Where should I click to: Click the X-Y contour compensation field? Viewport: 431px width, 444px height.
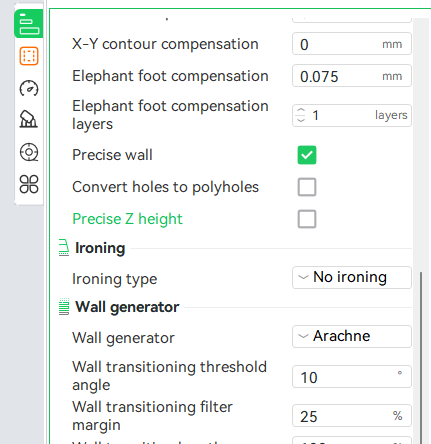click(x=352, y=44)
